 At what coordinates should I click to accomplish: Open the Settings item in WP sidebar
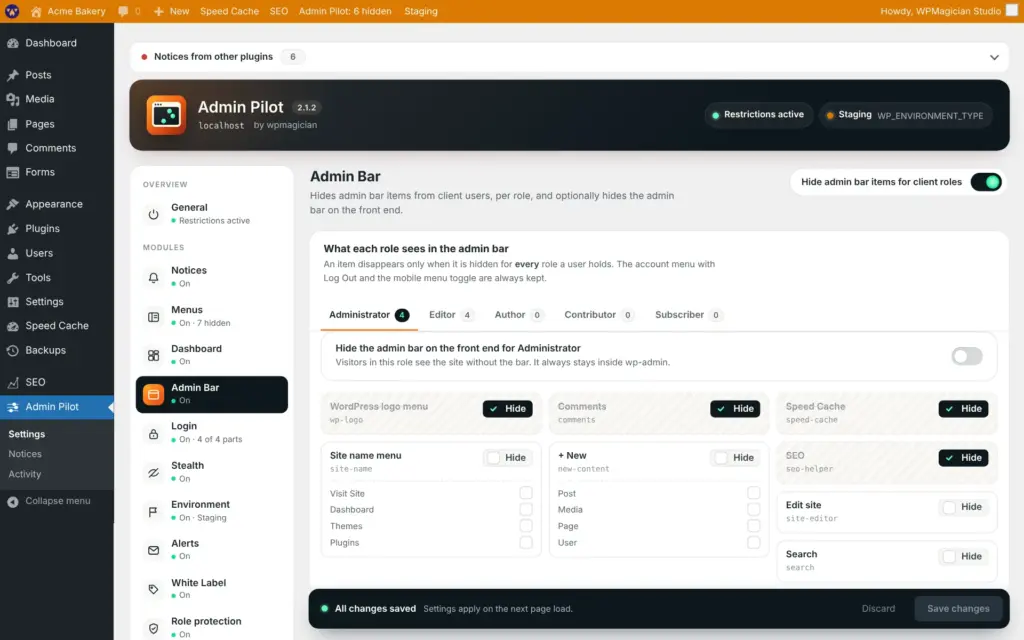click(x=57, y=302)
